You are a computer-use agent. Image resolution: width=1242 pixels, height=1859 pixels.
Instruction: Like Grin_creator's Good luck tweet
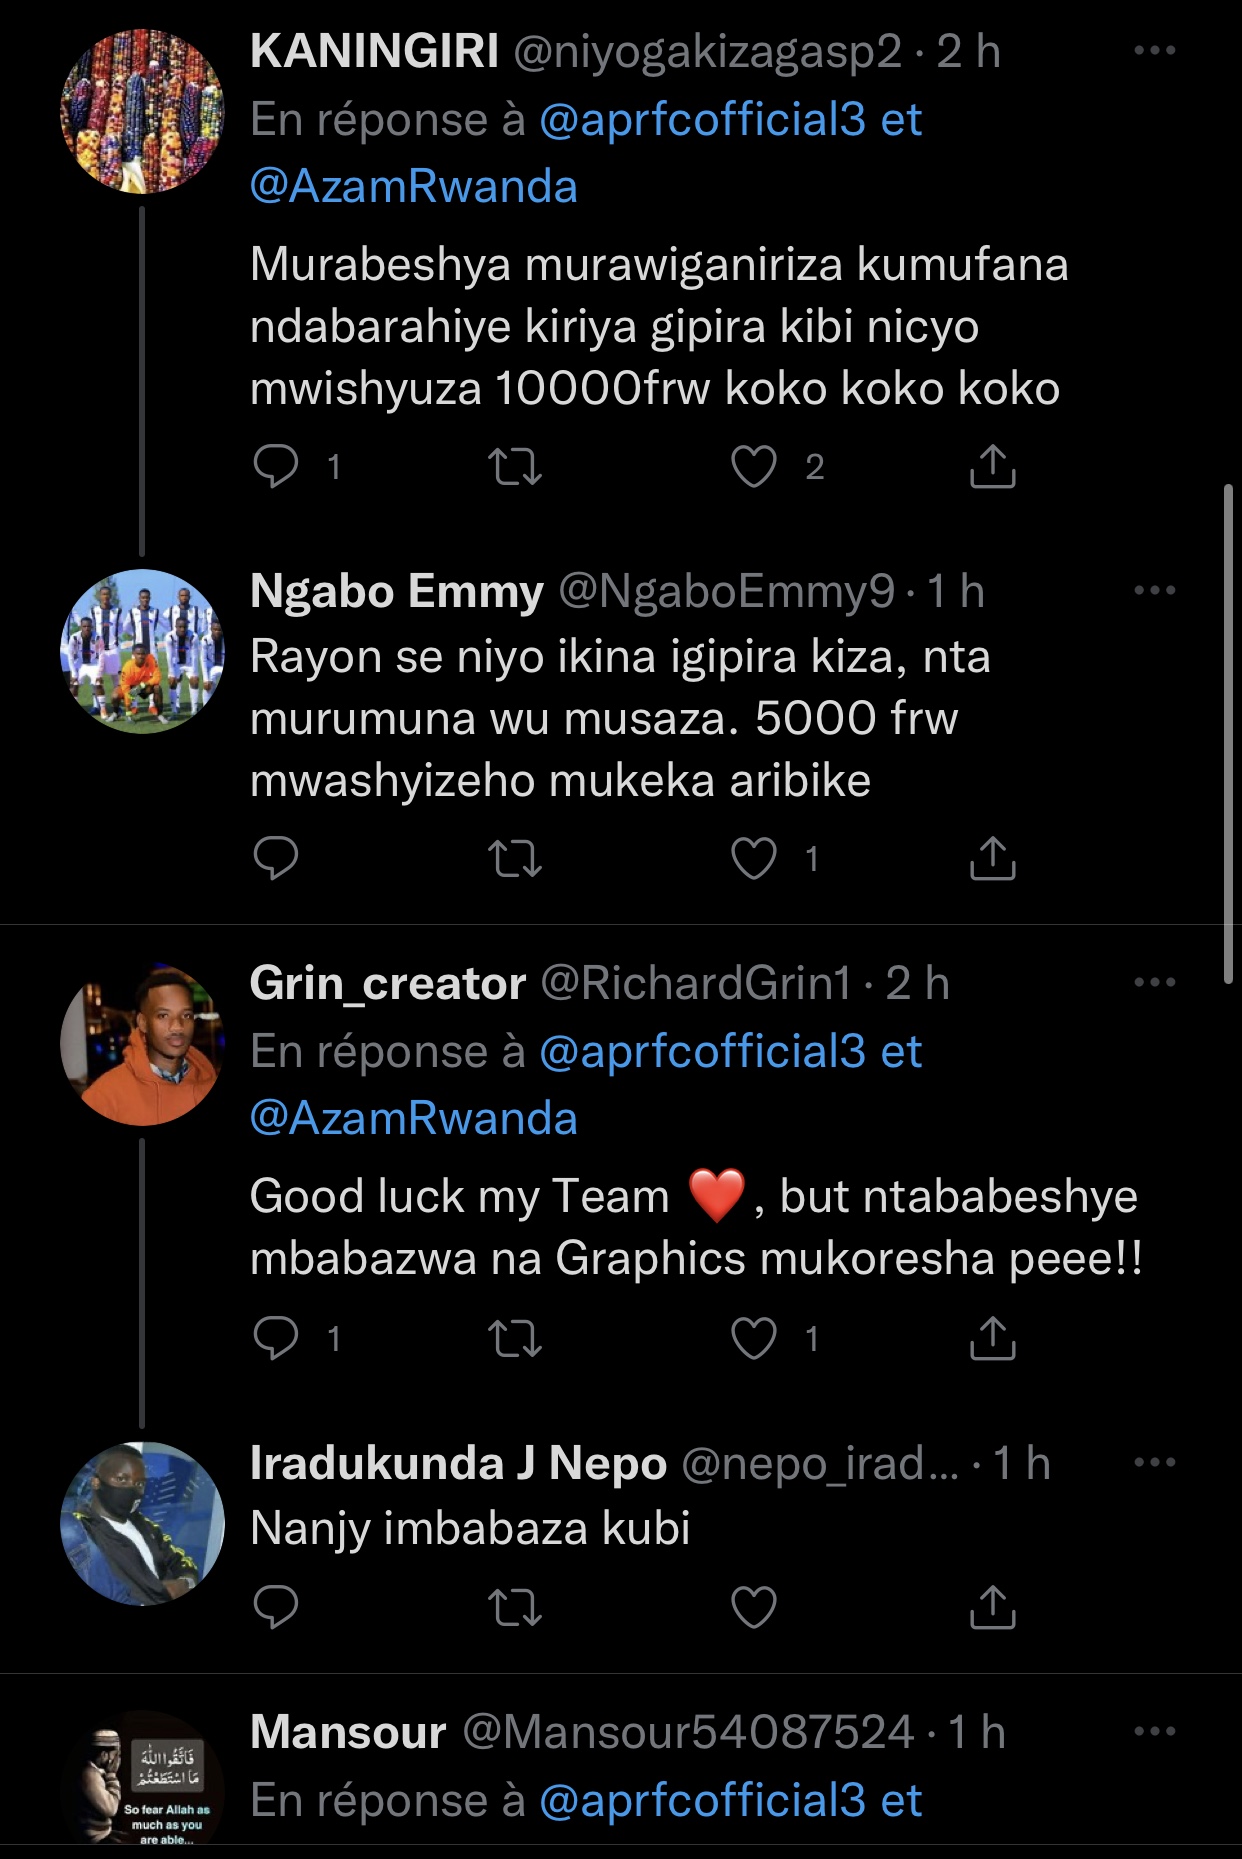point(754,1339)
